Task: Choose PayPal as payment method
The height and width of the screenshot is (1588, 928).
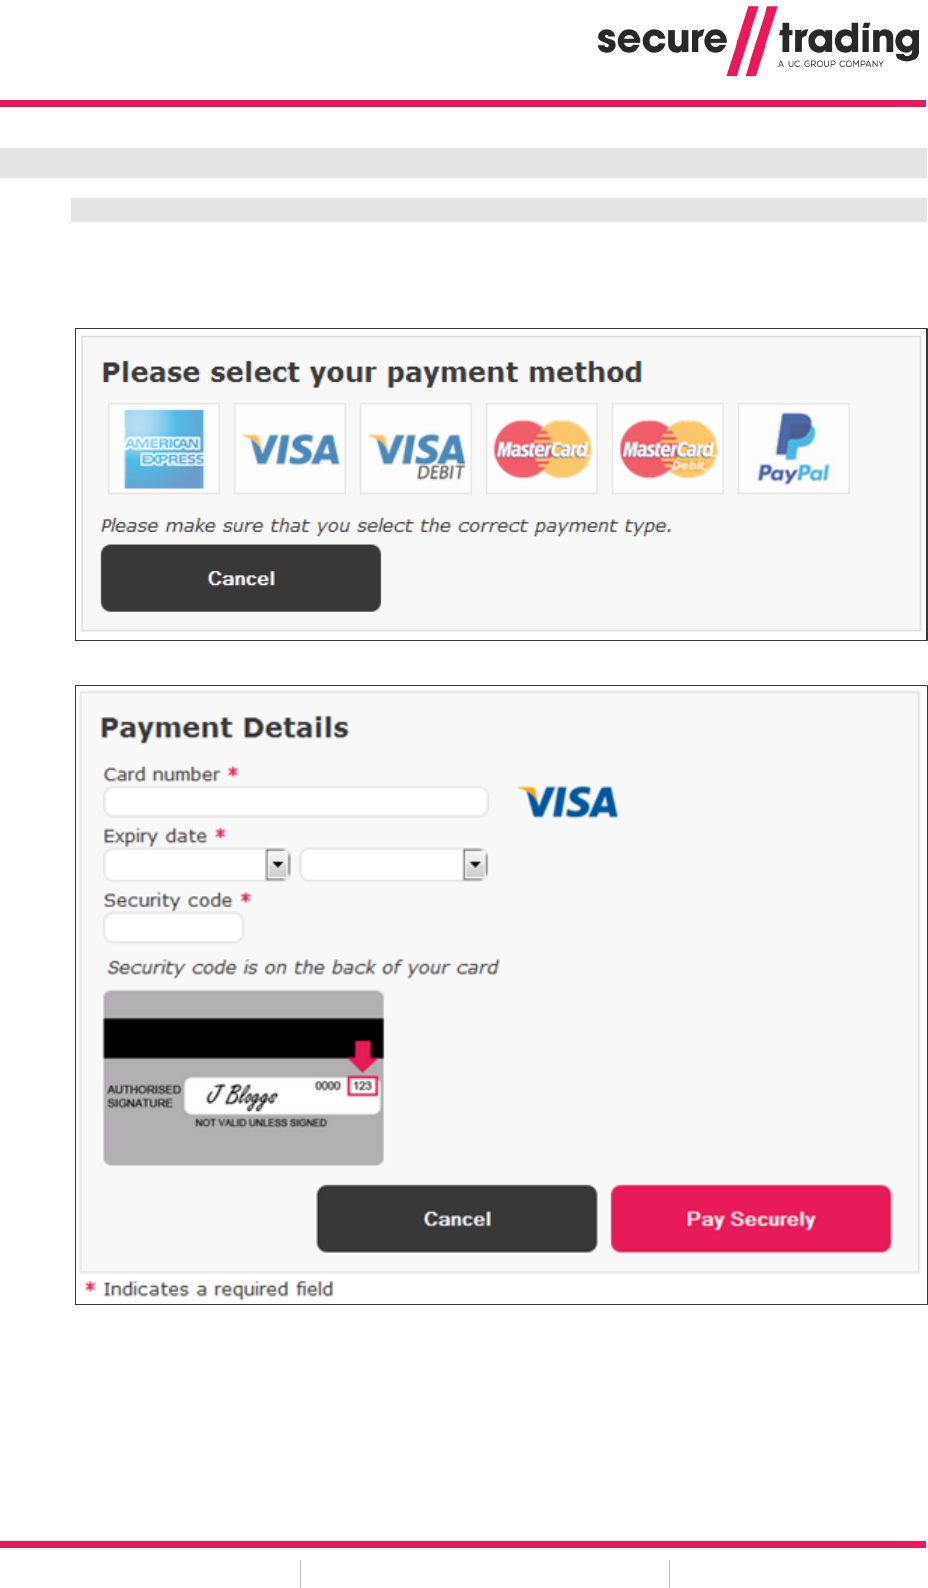Action: tap(794, 449)
